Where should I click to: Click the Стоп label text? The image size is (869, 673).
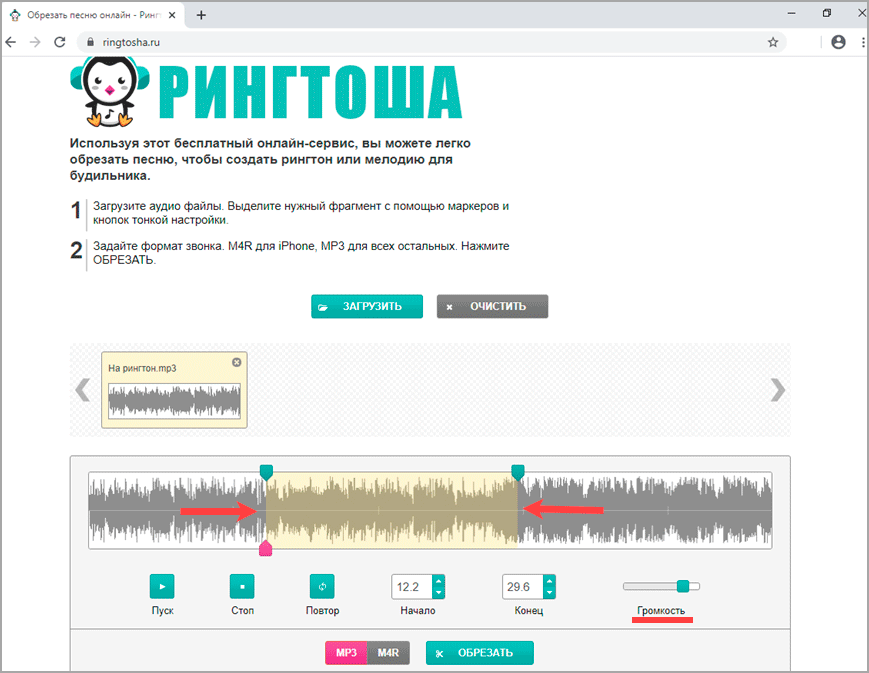pyautogui.click(x=243, y=610)
